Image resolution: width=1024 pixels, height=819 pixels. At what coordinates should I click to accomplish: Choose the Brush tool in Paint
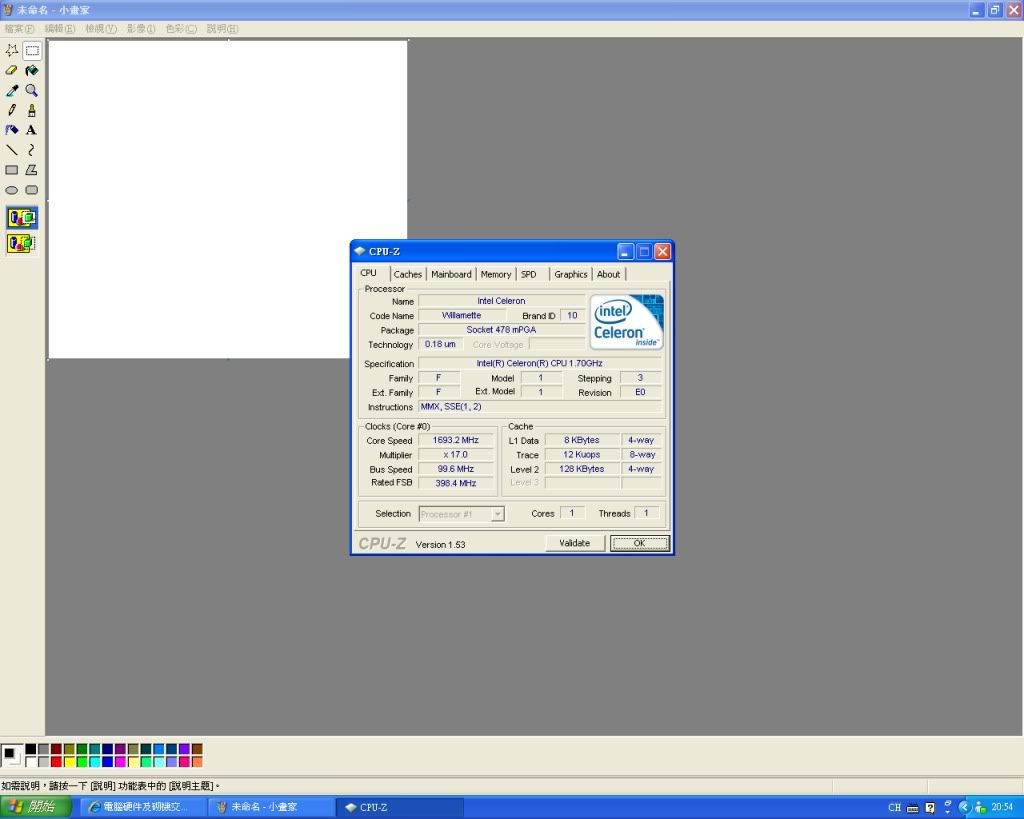pyautogui.click(x=31, y=110)
